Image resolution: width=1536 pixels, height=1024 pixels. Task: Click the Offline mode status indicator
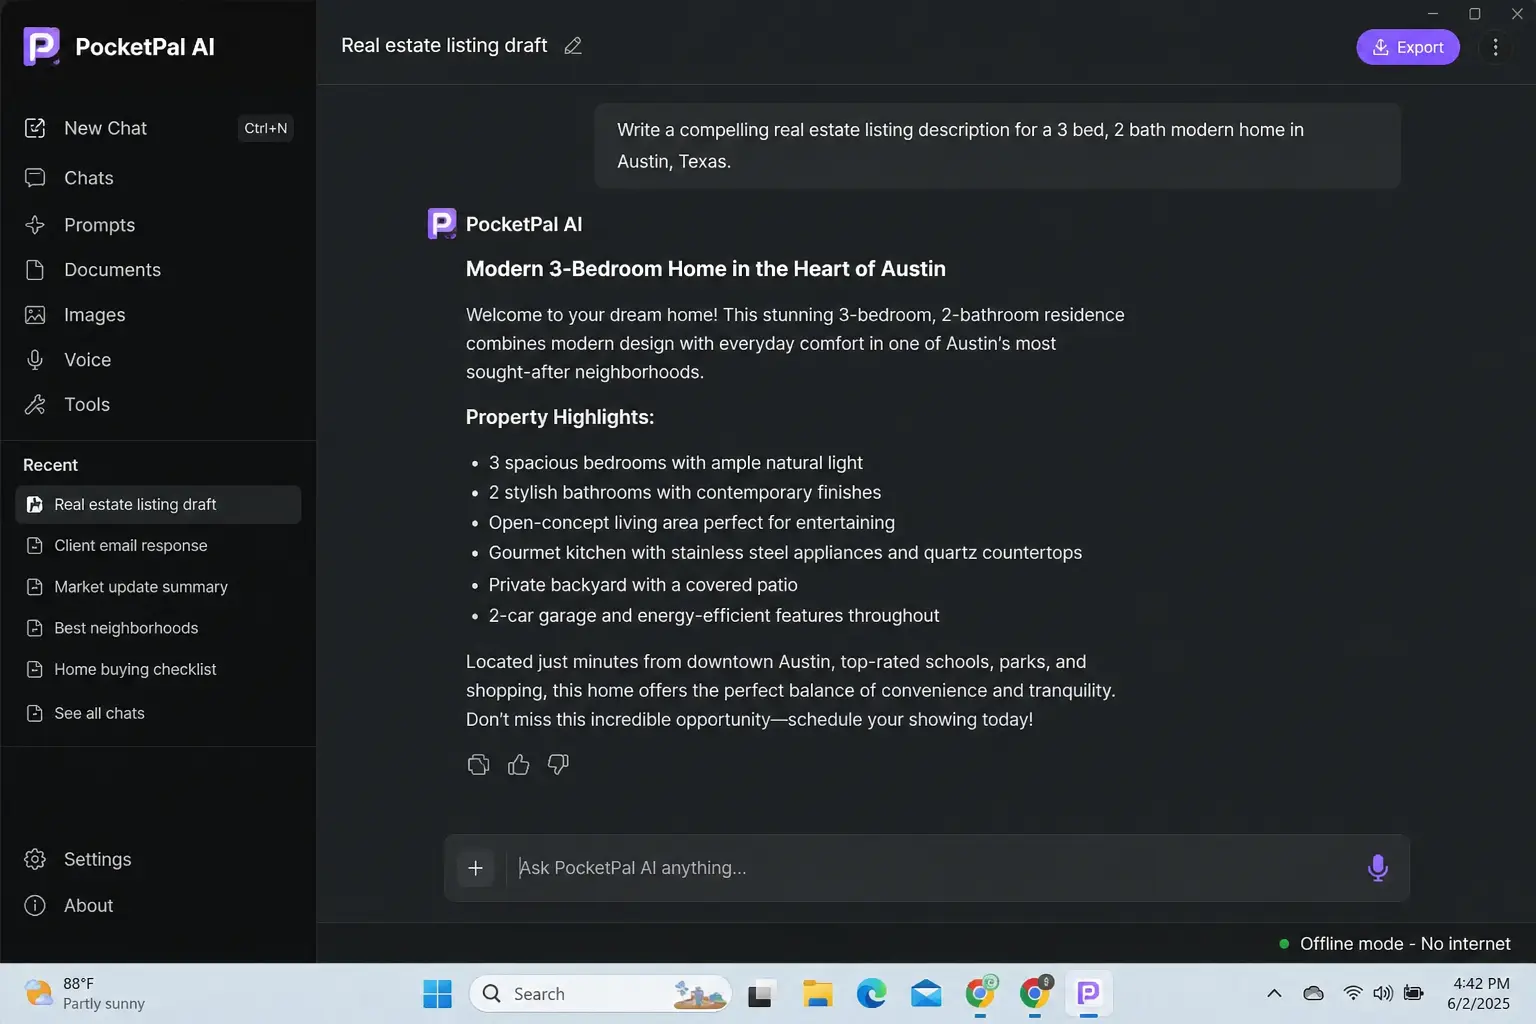[1395, 944]
